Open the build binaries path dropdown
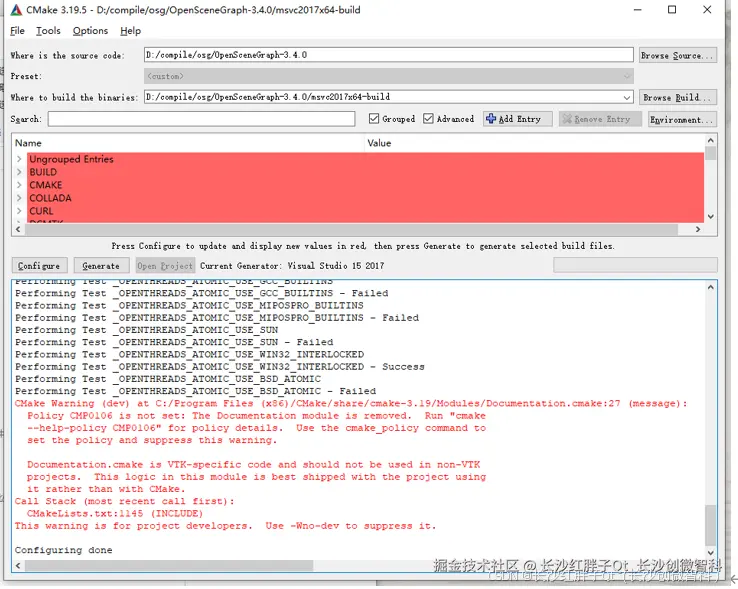Viewport: 738px width, 589px height. (626, 97)
